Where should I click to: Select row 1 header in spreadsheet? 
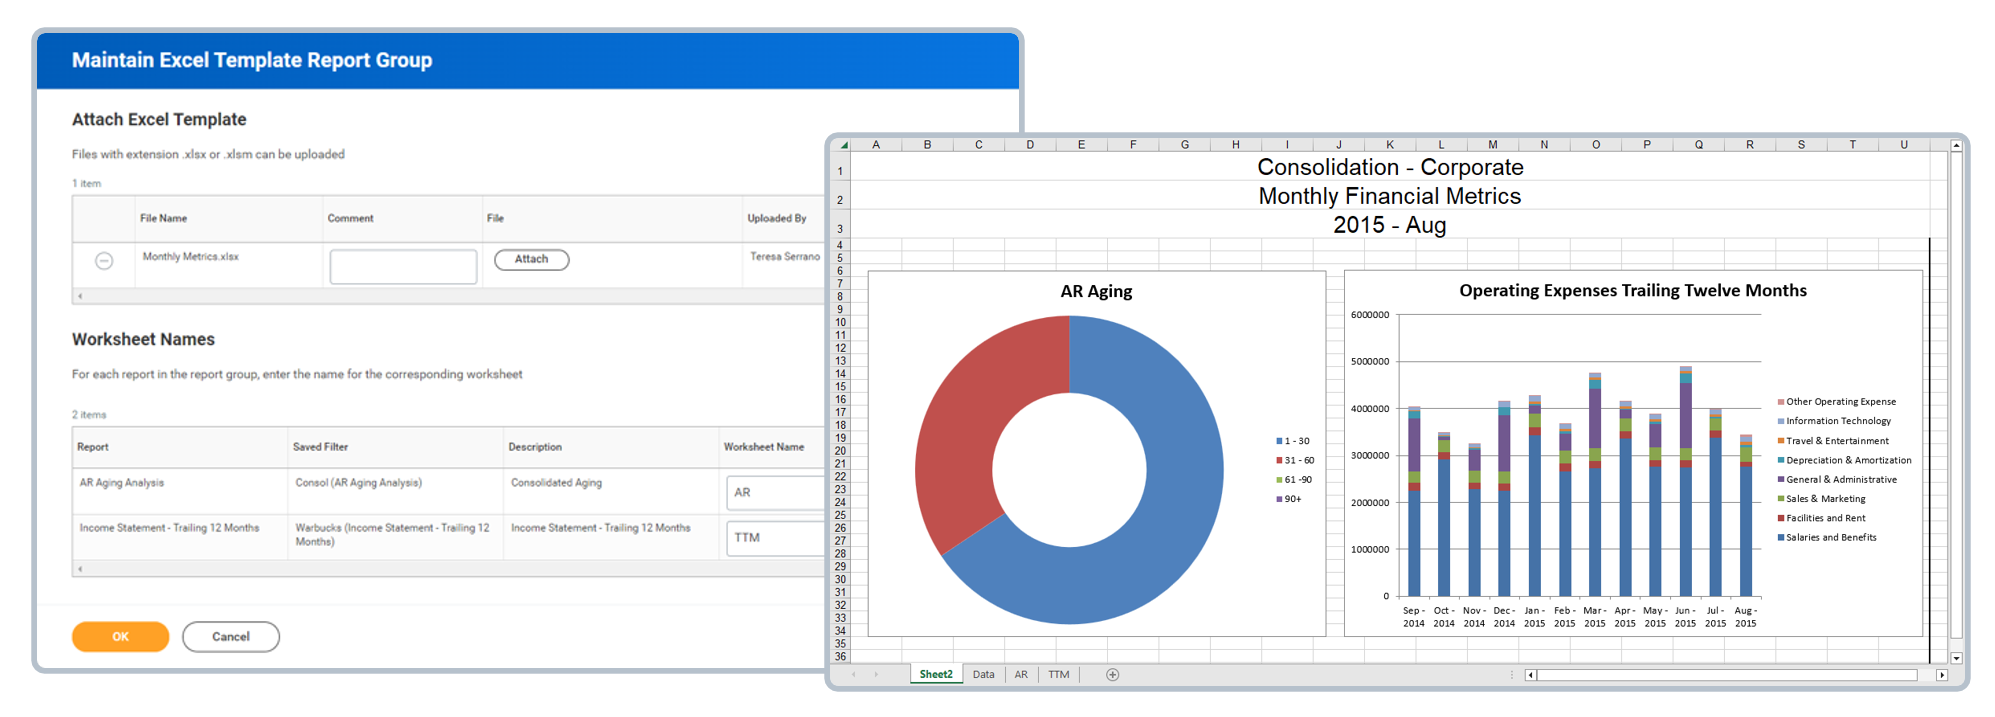(840, 168)
